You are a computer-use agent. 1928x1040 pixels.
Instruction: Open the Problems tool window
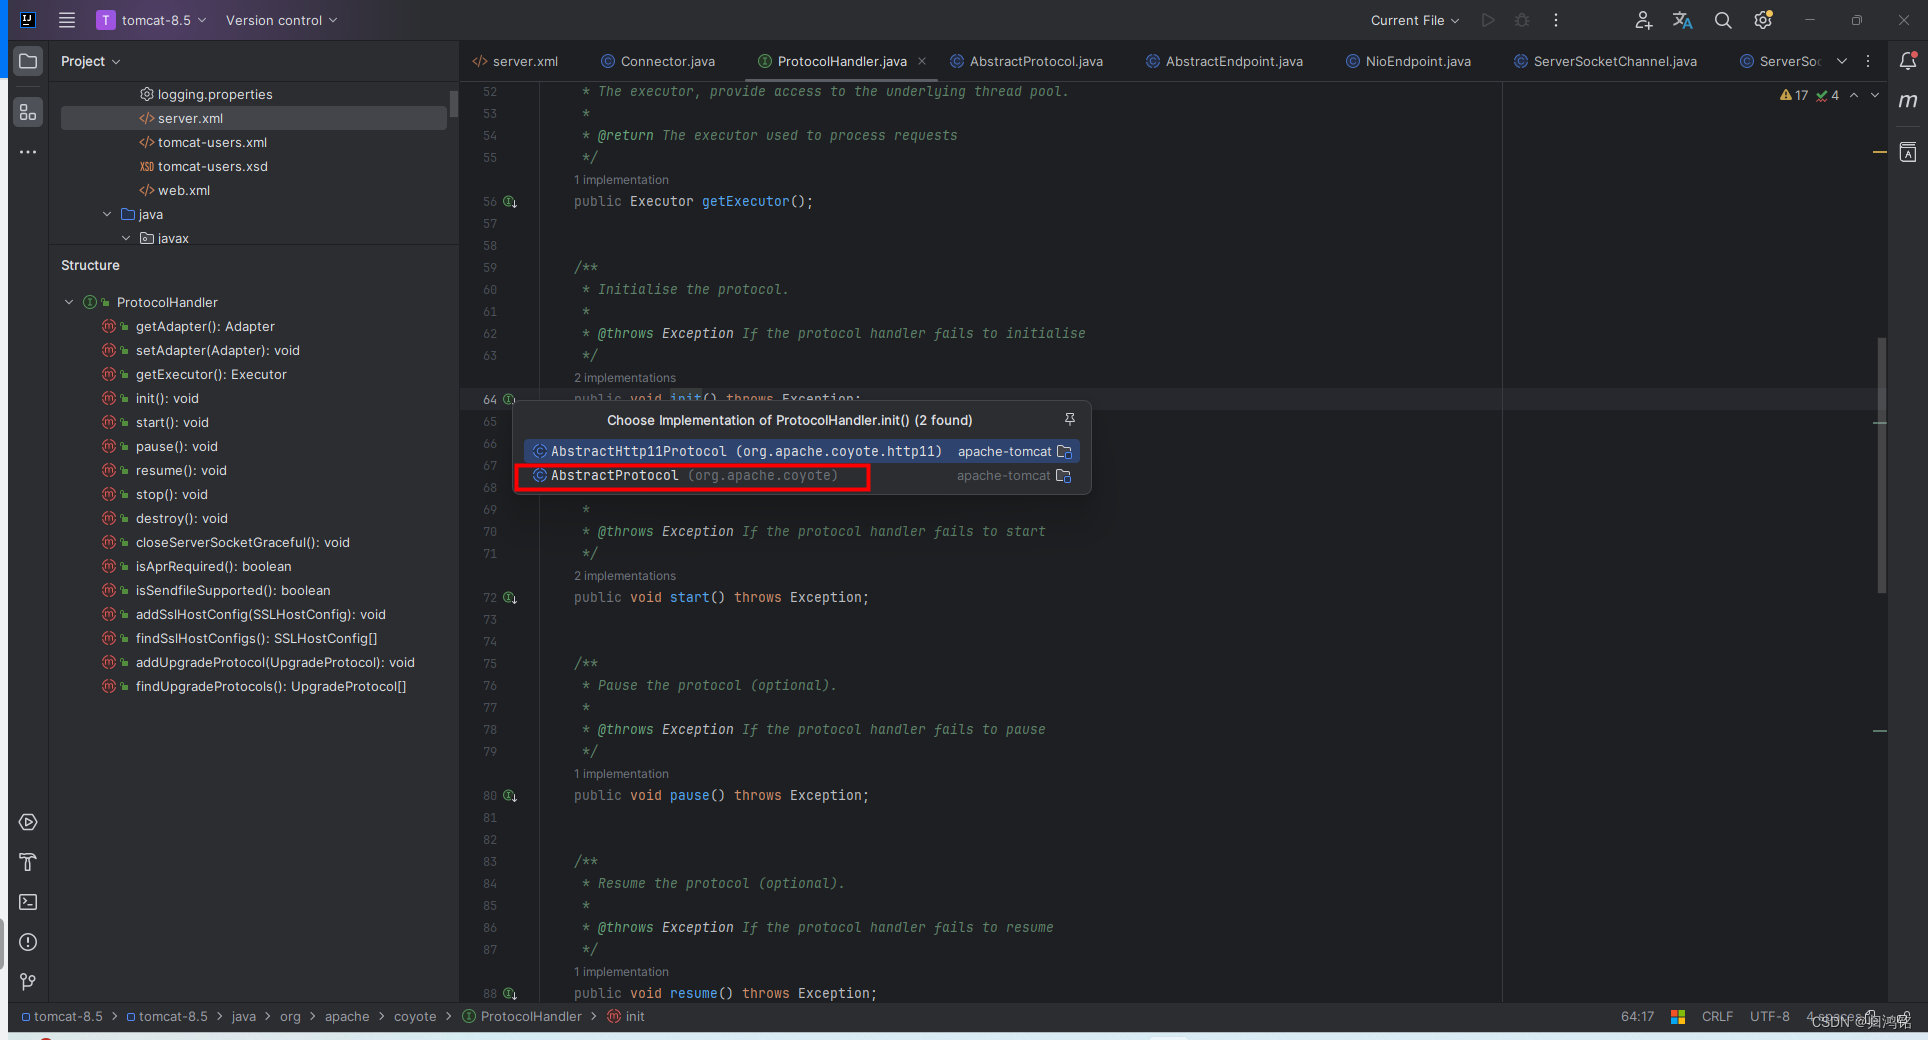coord(28,942)
